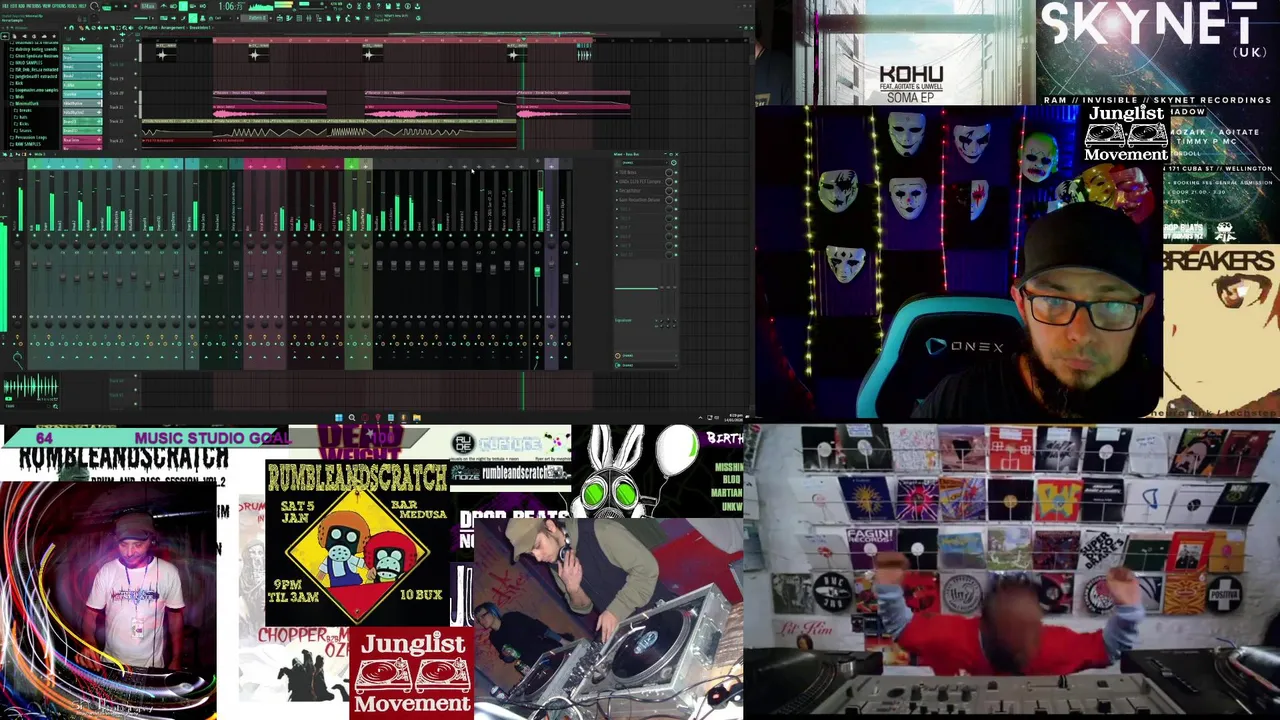Expand the Ghost Syndicate Nectron folder
Viewport: 1280px width, 720px height.
(x=33, y=56)
